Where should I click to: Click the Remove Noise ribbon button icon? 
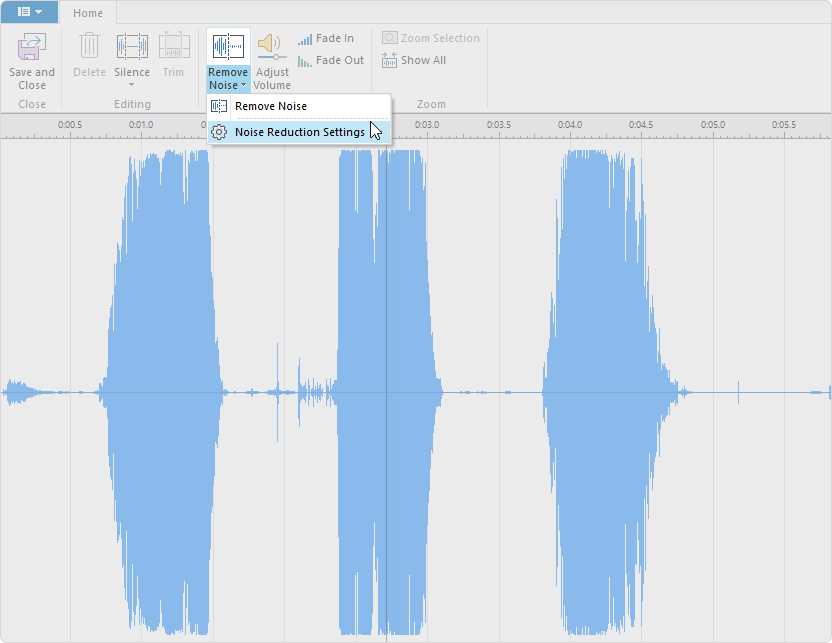coord(228,47)
